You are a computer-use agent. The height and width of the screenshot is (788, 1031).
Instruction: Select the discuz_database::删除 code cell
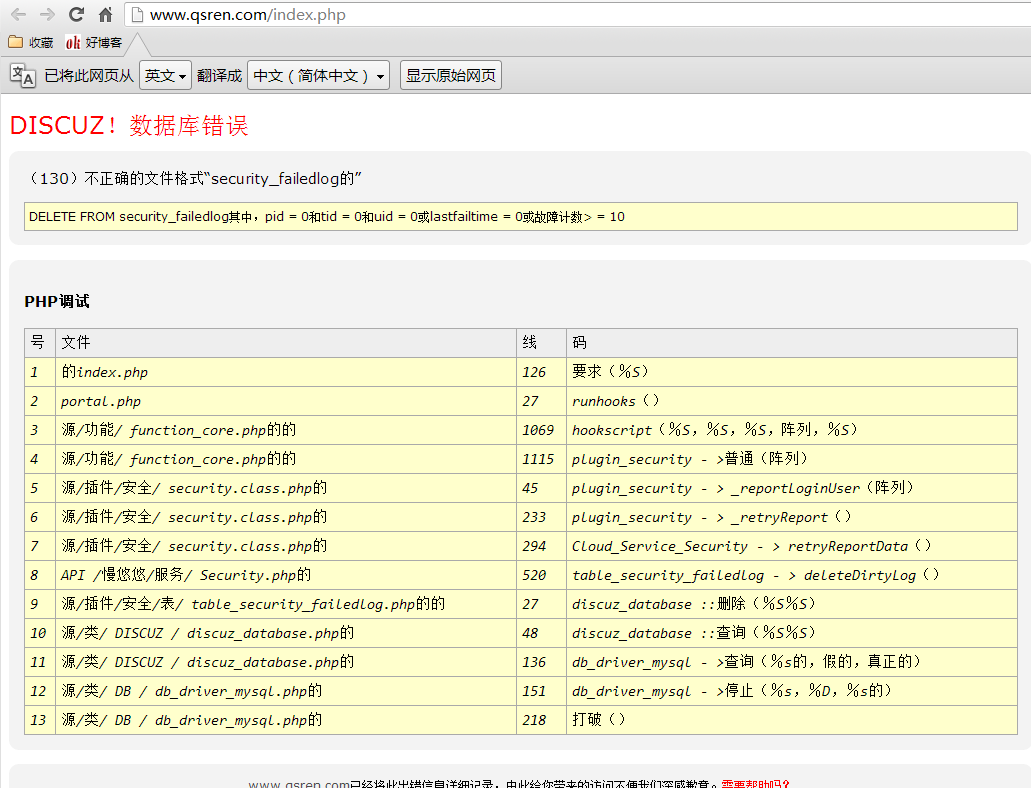pos(792,603)
